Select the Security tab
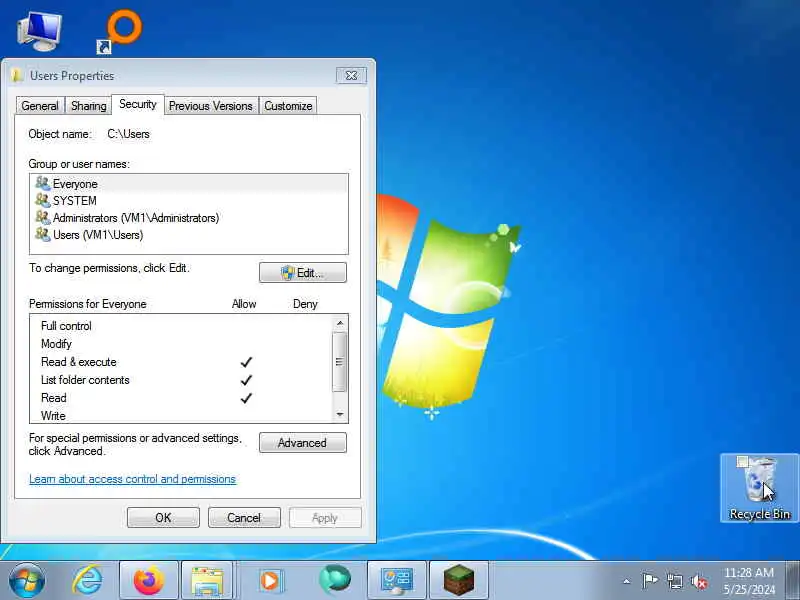800x600 pixels. click(x=137, y=104)
